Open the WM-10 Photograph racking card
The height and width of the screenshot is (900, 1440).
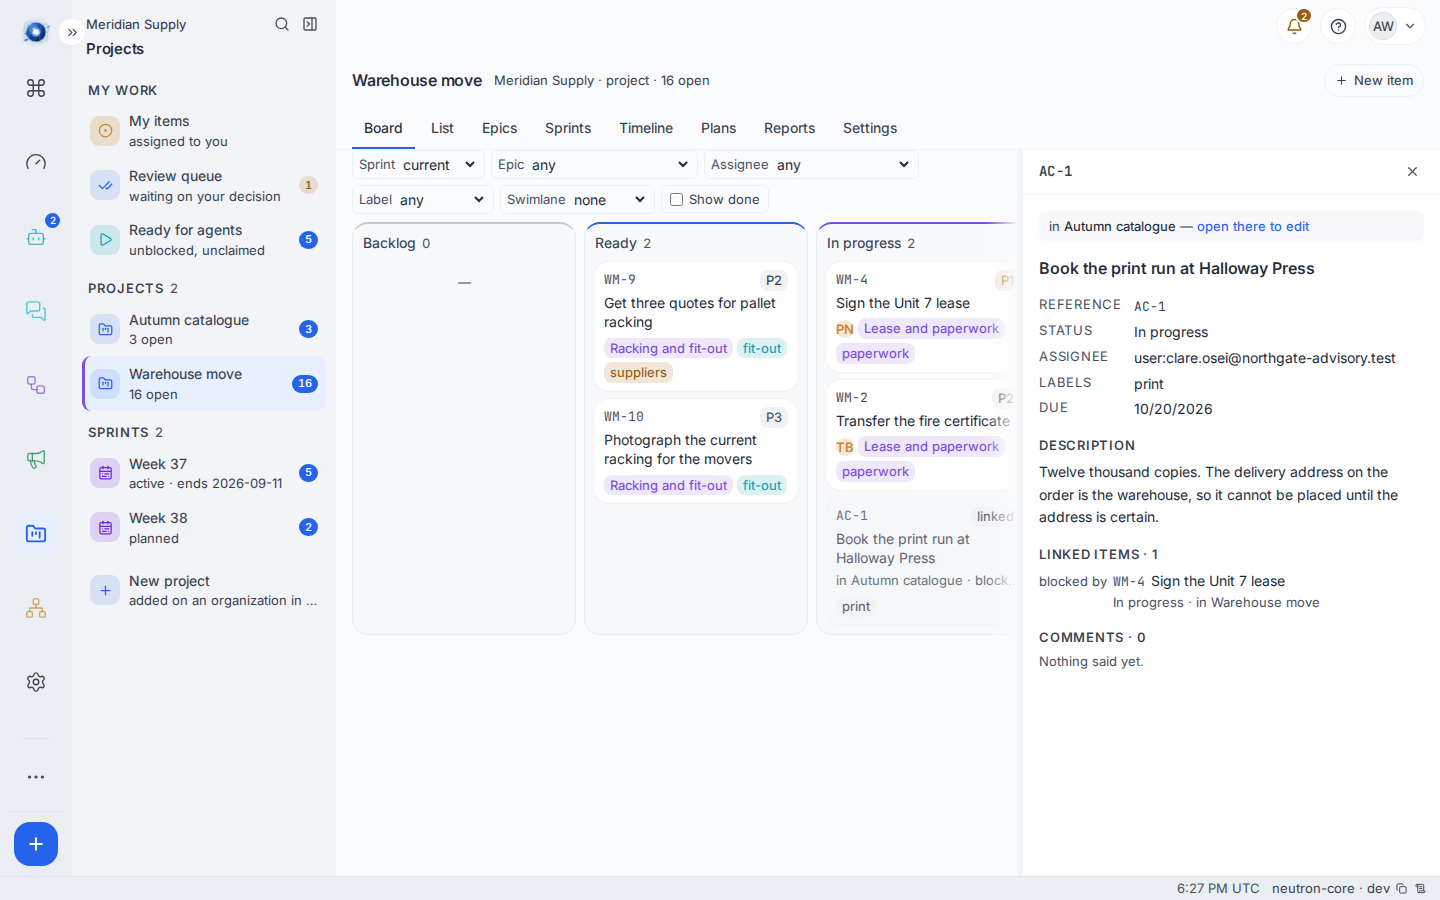coord(696,451)
